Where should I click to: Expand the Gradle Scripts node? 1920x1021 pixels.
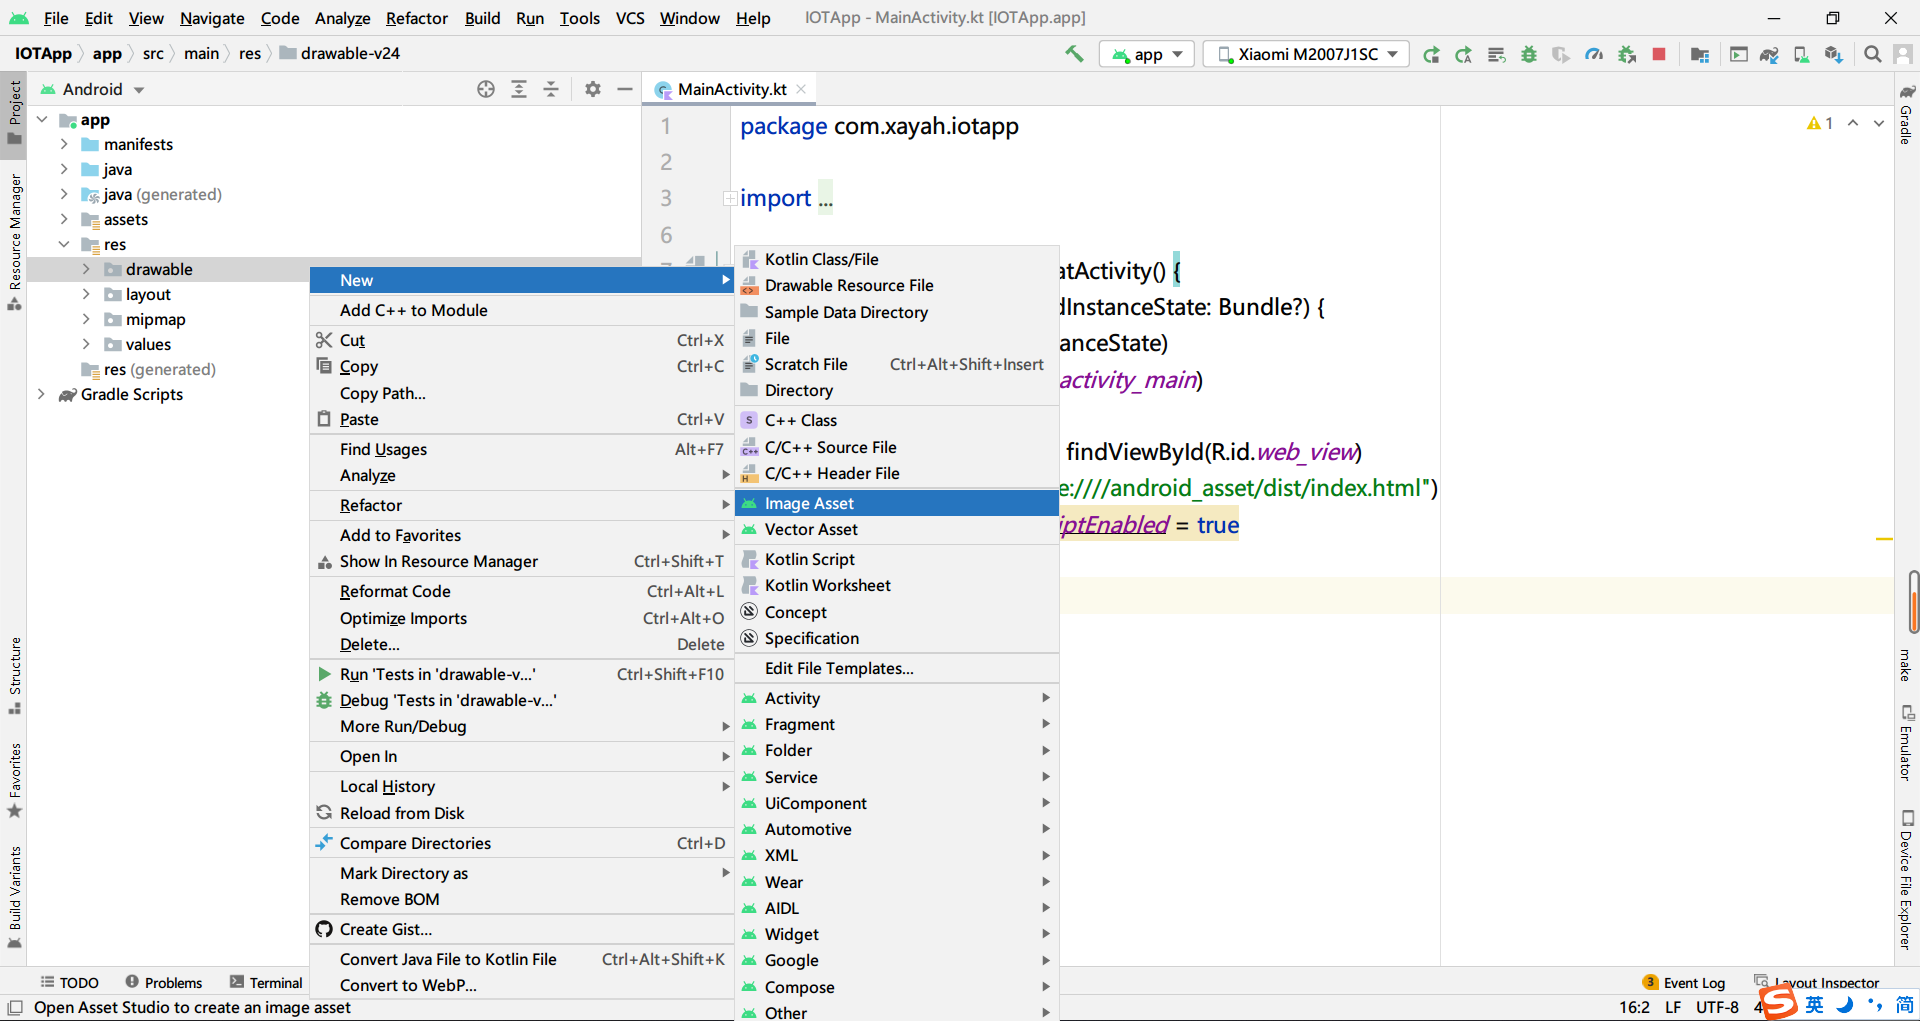pyautogui.click(x=41, y=394)
